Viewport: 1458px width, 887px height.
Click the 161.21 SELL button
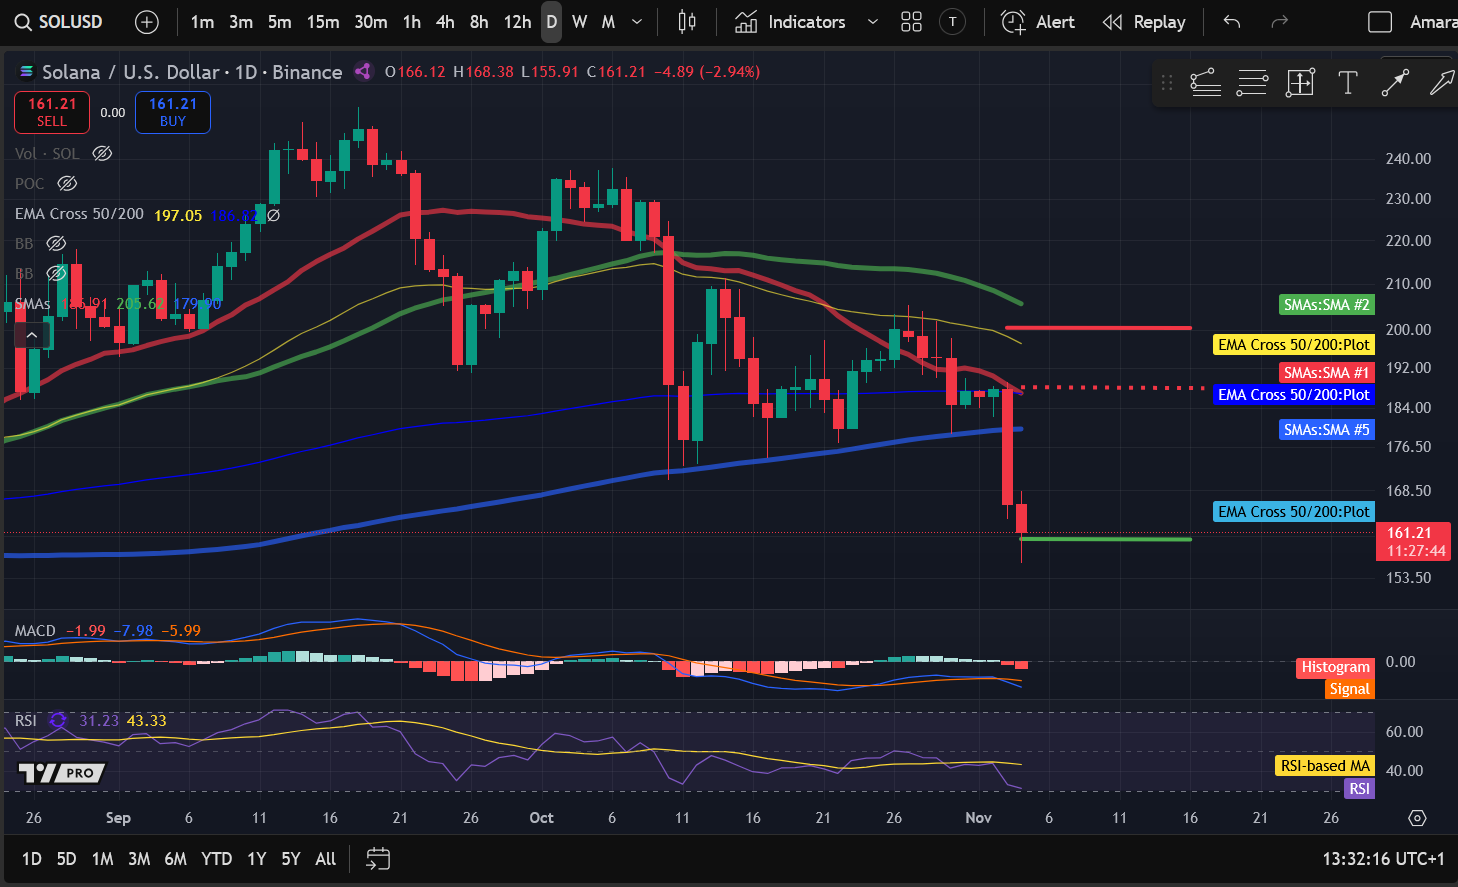tap(51, 112)
